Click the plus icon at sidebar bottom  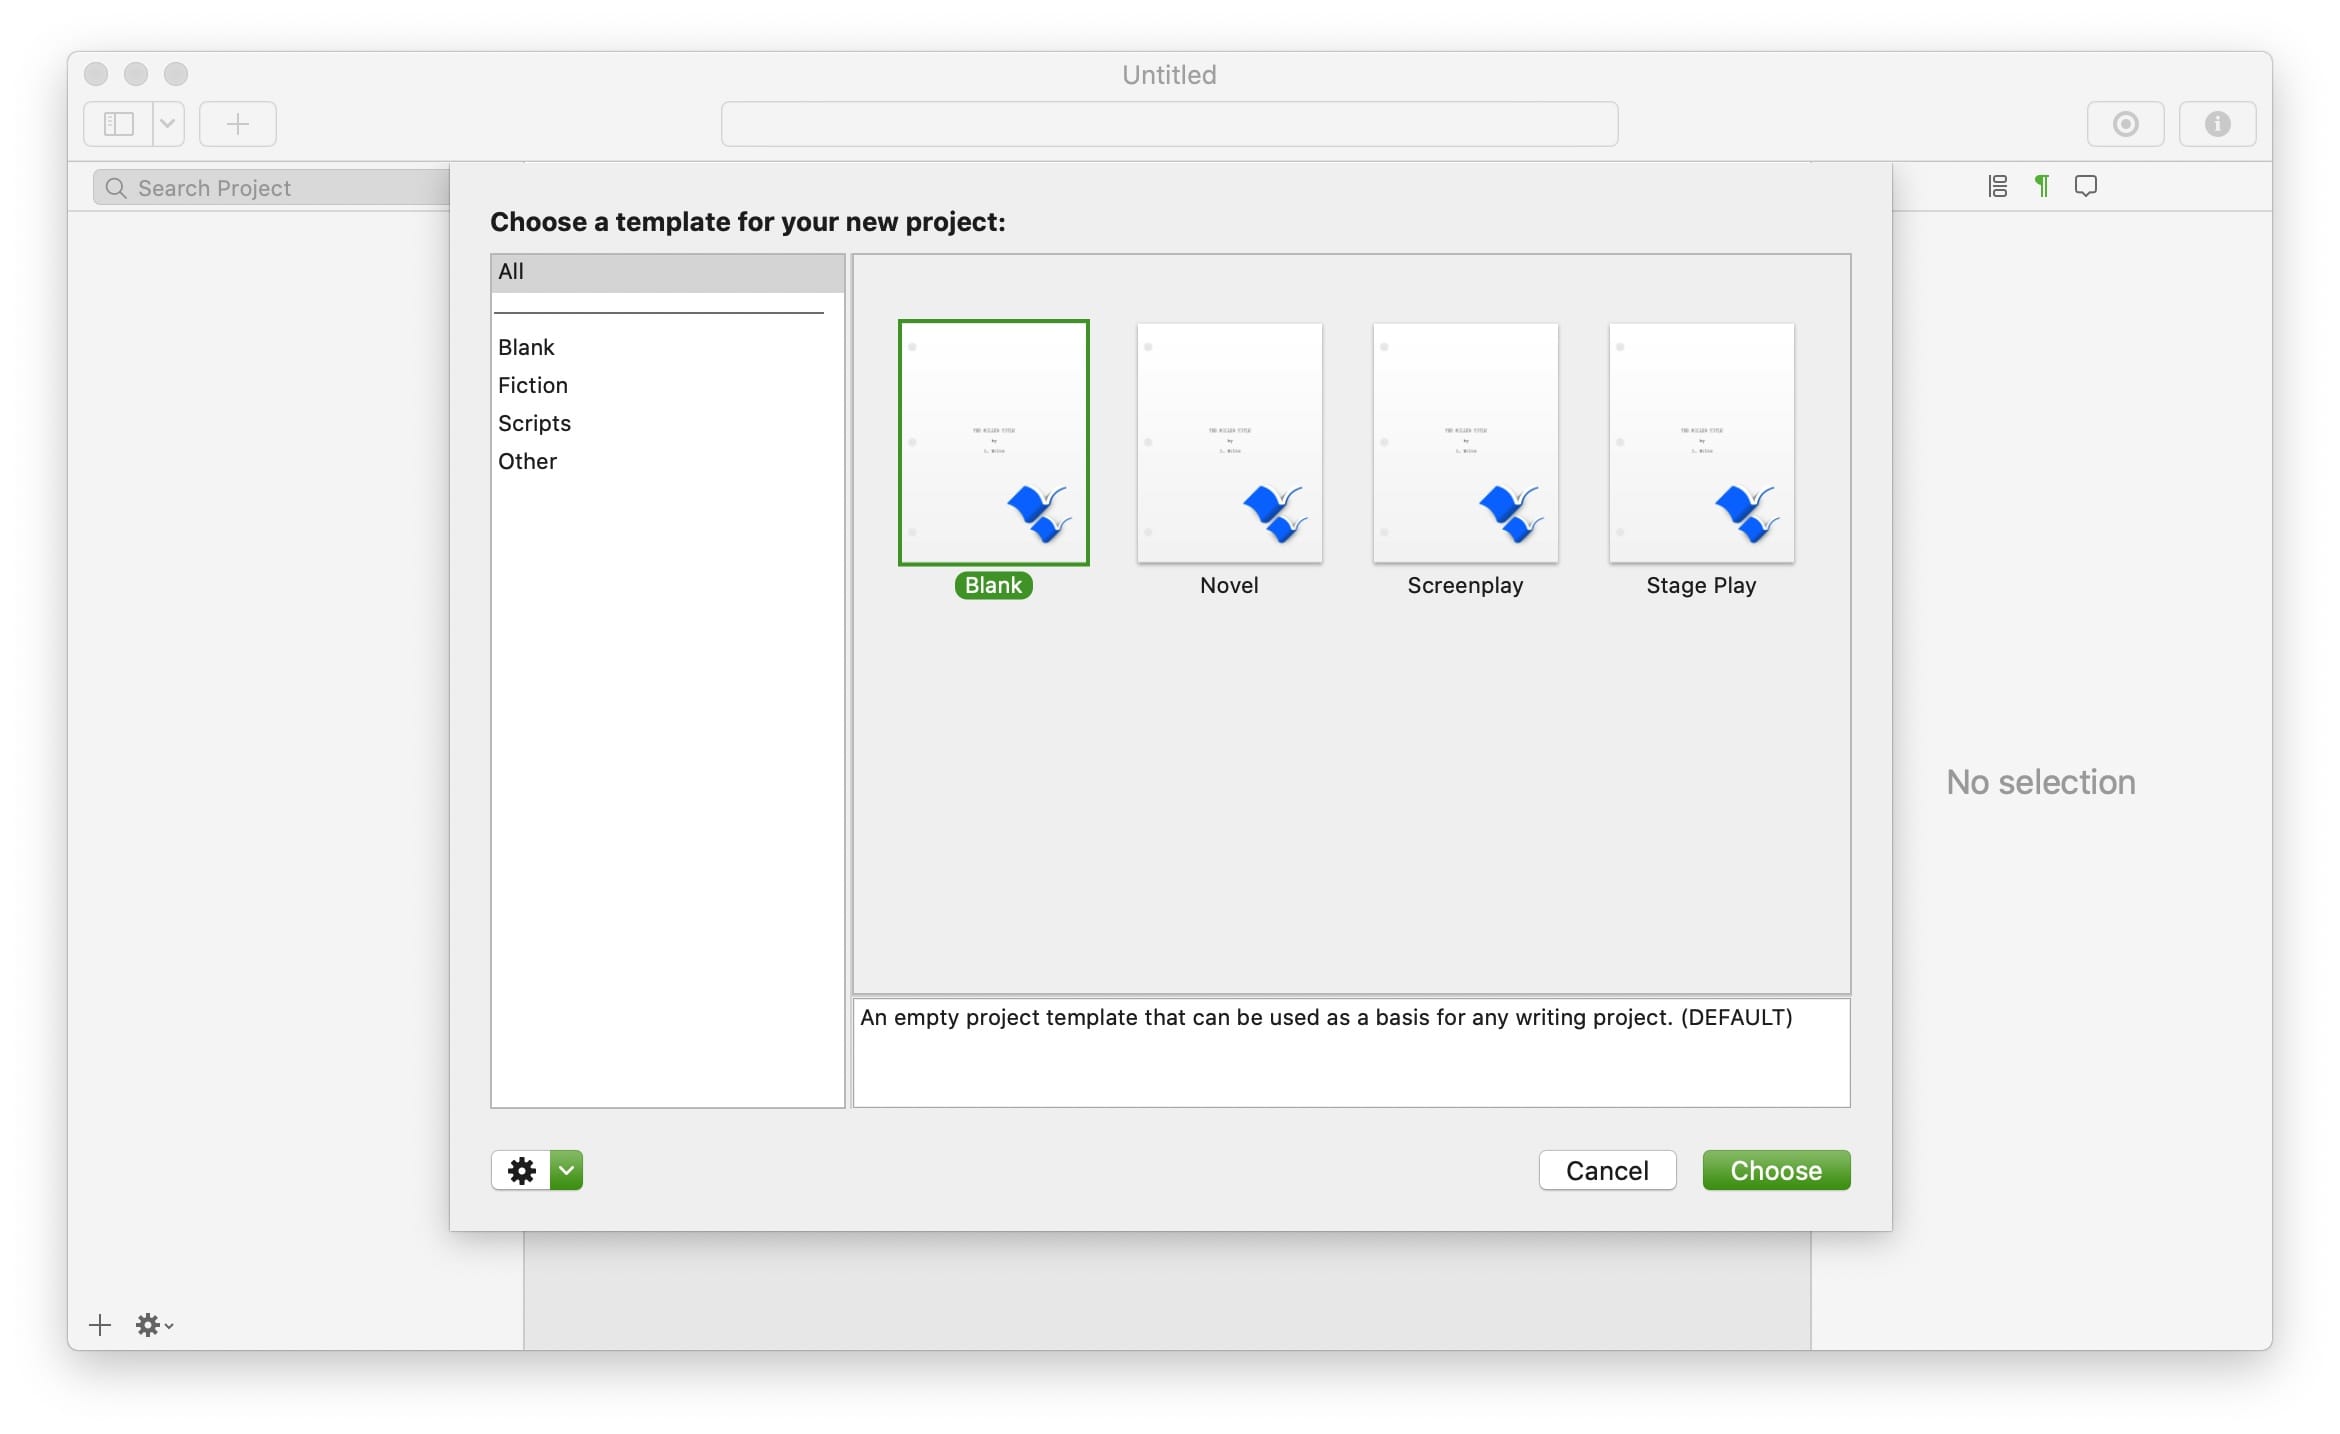point(100,1325)
